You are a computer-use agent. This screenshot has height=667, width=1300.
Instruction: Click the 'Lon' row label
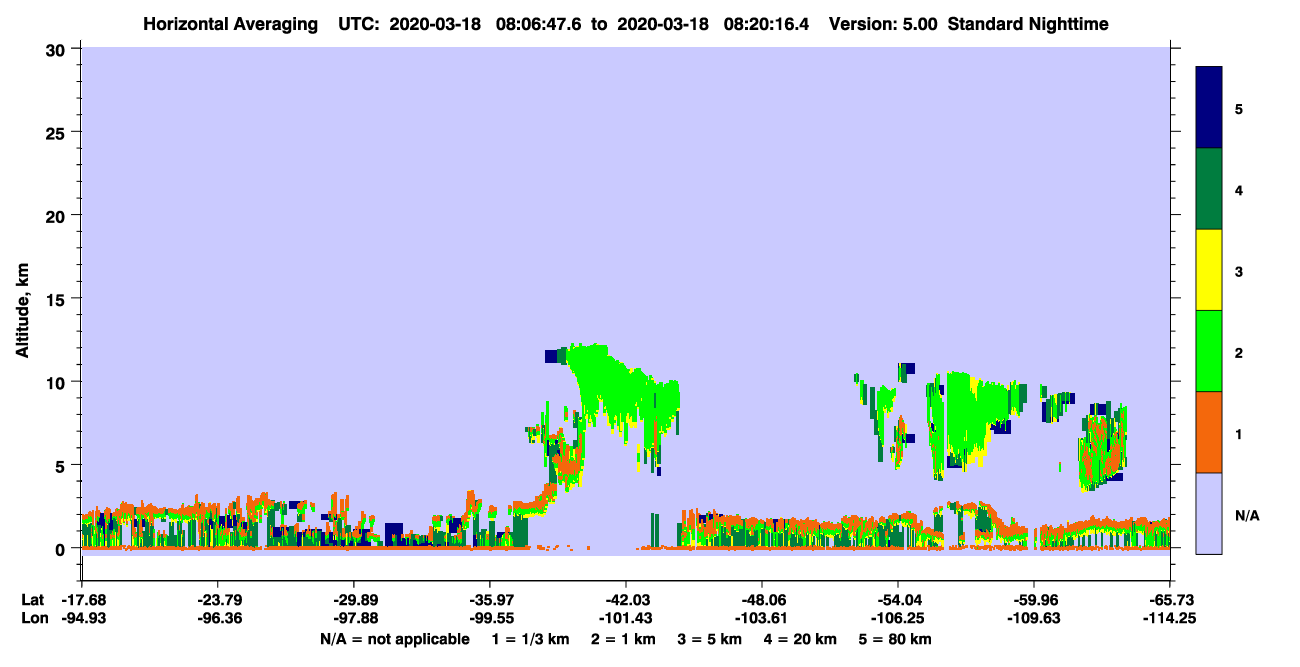tap(33, 618)
